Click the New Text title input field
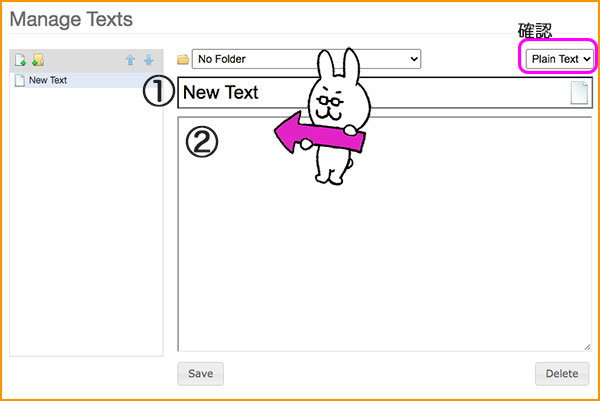Viewport: 600px width, 401px height. point(385,93)
